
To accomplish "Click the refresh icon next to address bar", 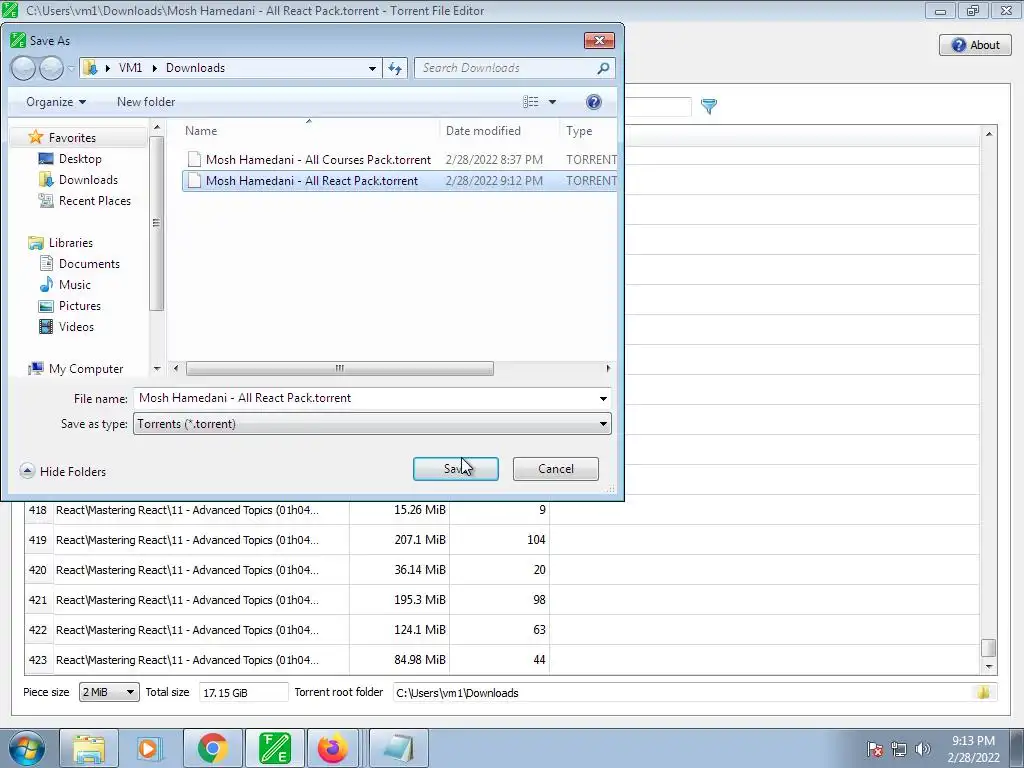I will click(x=395, y=68).
